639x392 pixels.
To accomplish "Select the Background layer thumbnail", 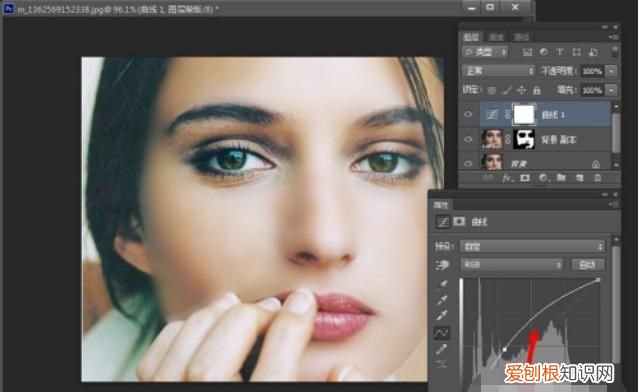I will point(492,162).
